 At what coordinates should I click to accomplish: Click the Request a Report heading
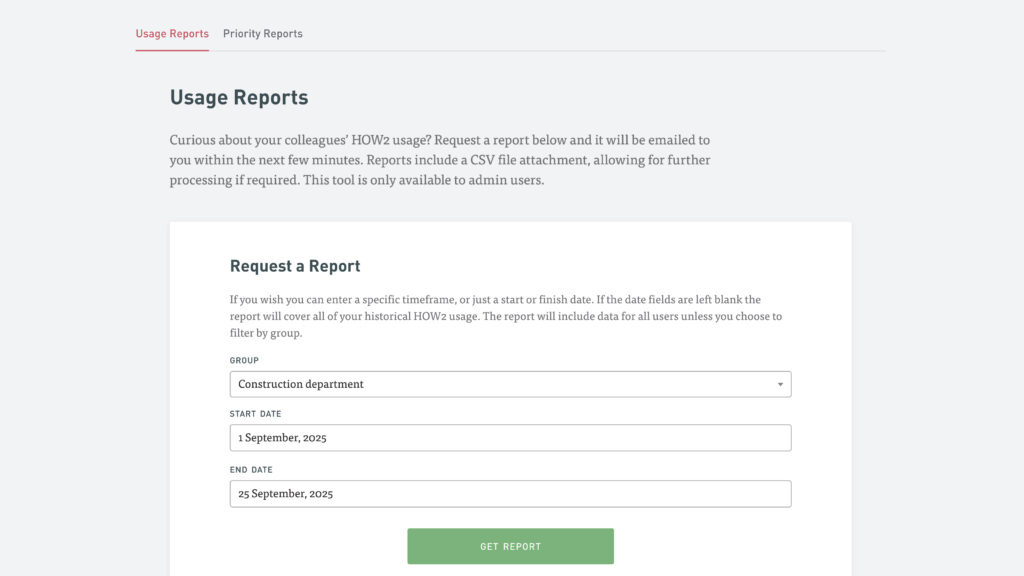295,266
